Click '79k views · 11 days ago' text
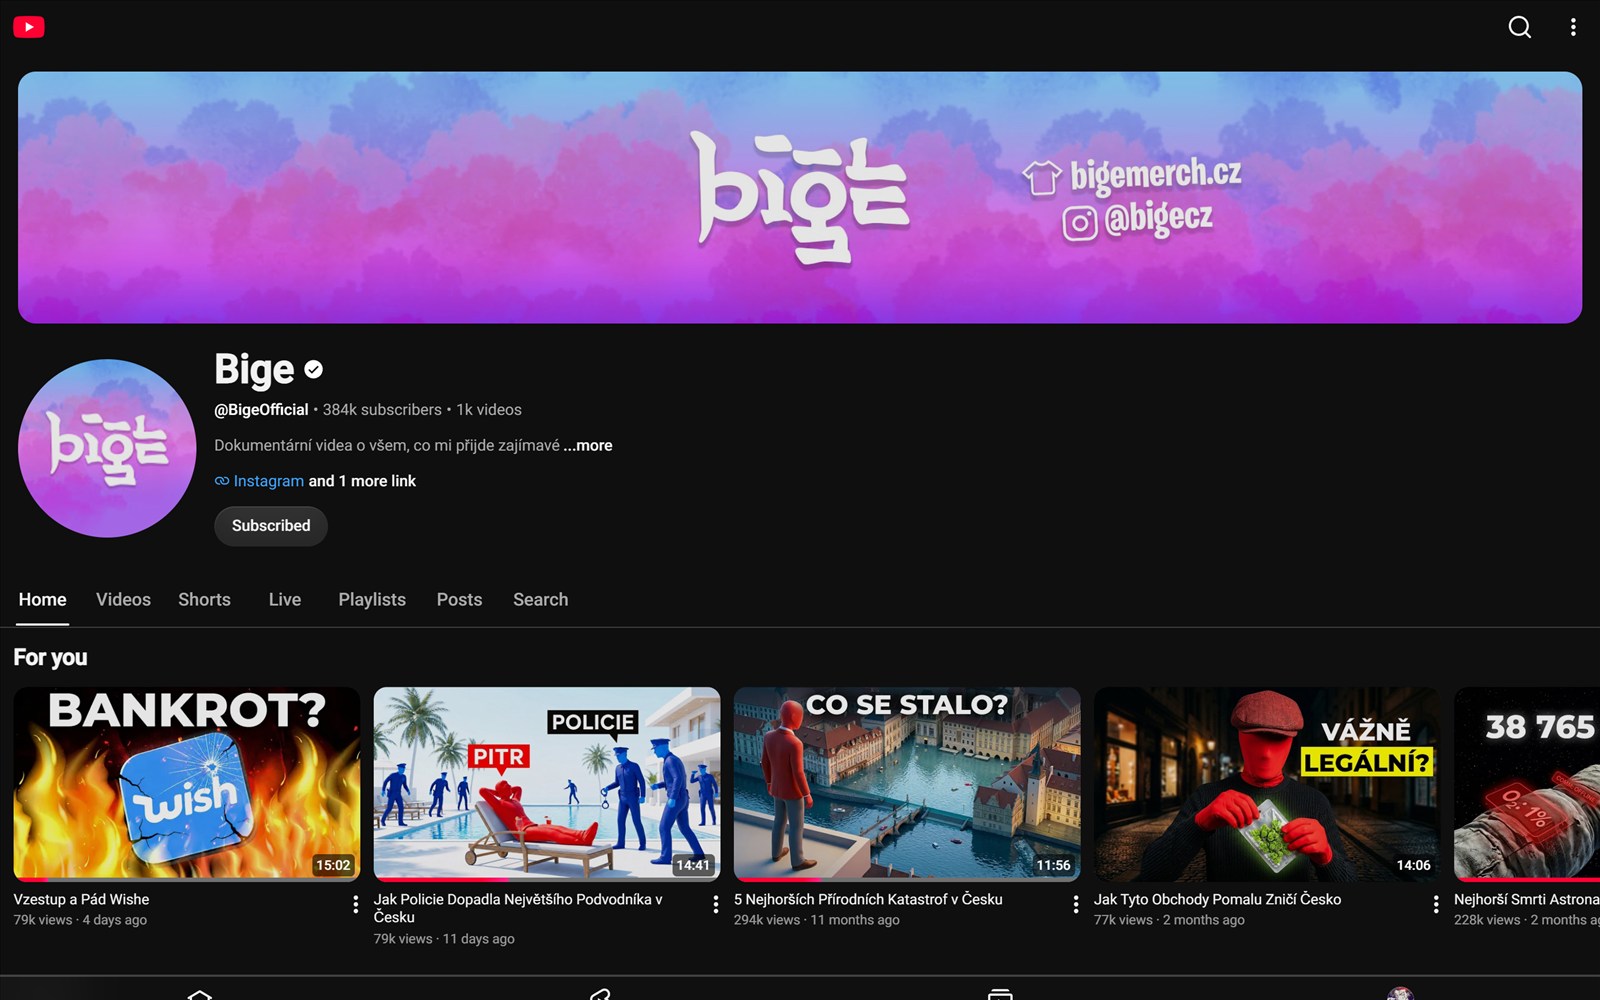1600x1000 pixels. [444, 939]
